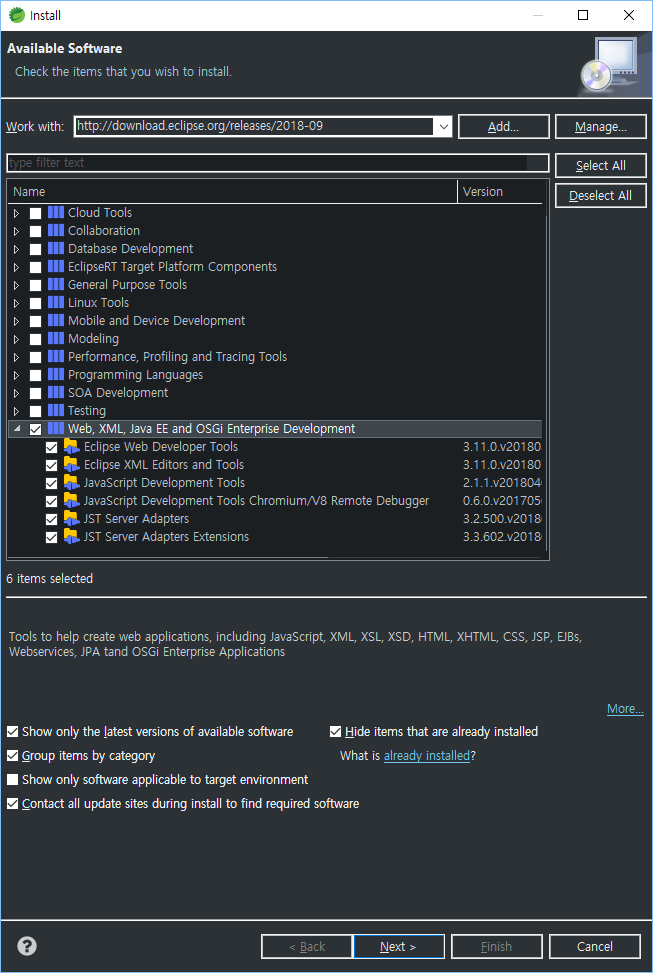Screen dimensions: 653x973
Task: Select Eclipse XML Editors and Tools text
Action: tap(164, 465)
